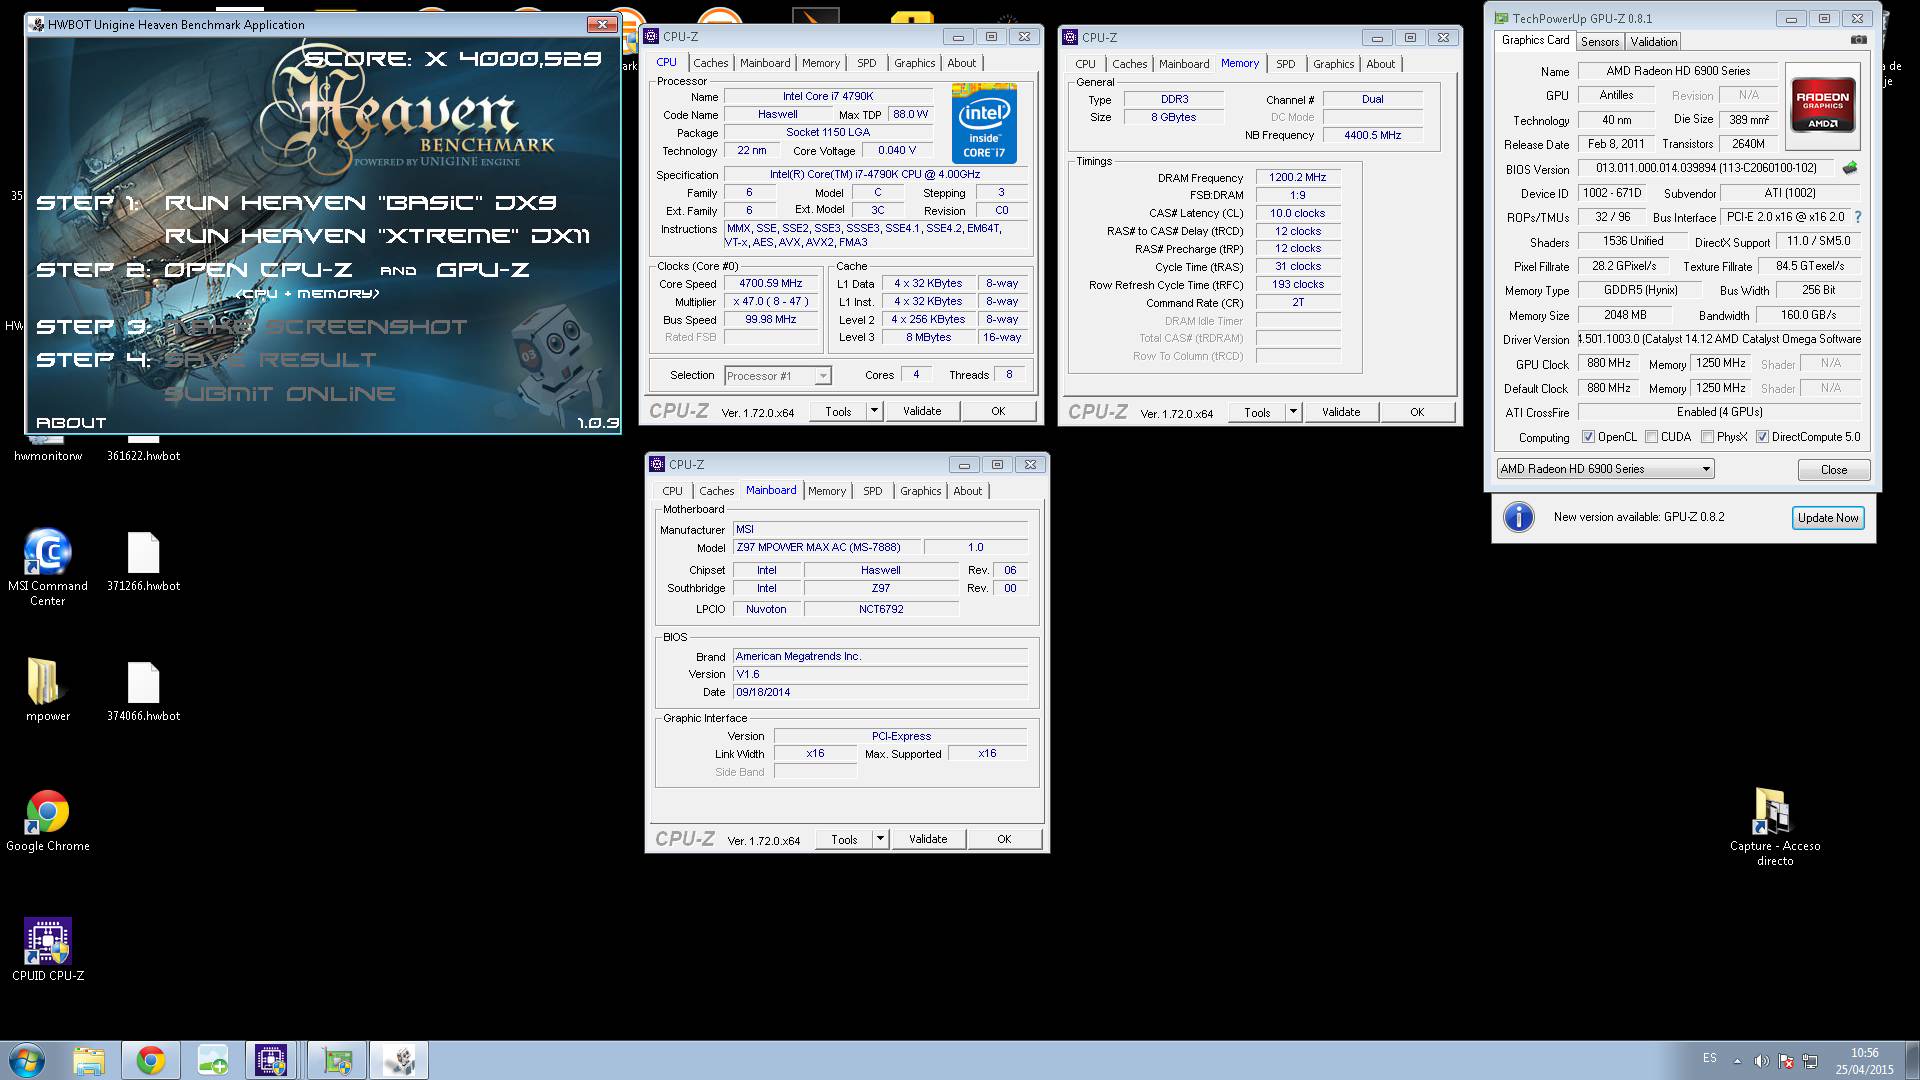The width and height of the screenshot is (1920, 1080).
Task: Click Run Heaven "Xtreme" DX11
Action: click(377, 236)
